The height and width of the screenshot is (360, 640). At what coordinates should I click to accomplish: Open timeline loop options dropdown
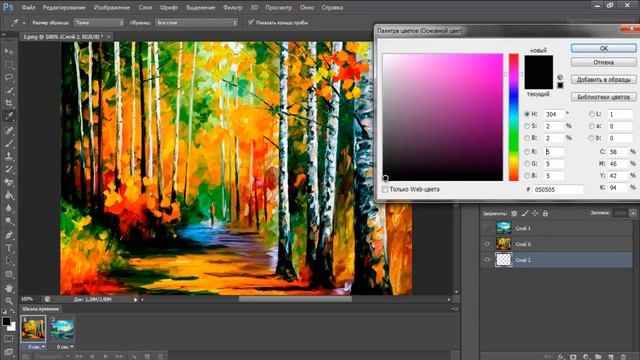pos(67,357)
